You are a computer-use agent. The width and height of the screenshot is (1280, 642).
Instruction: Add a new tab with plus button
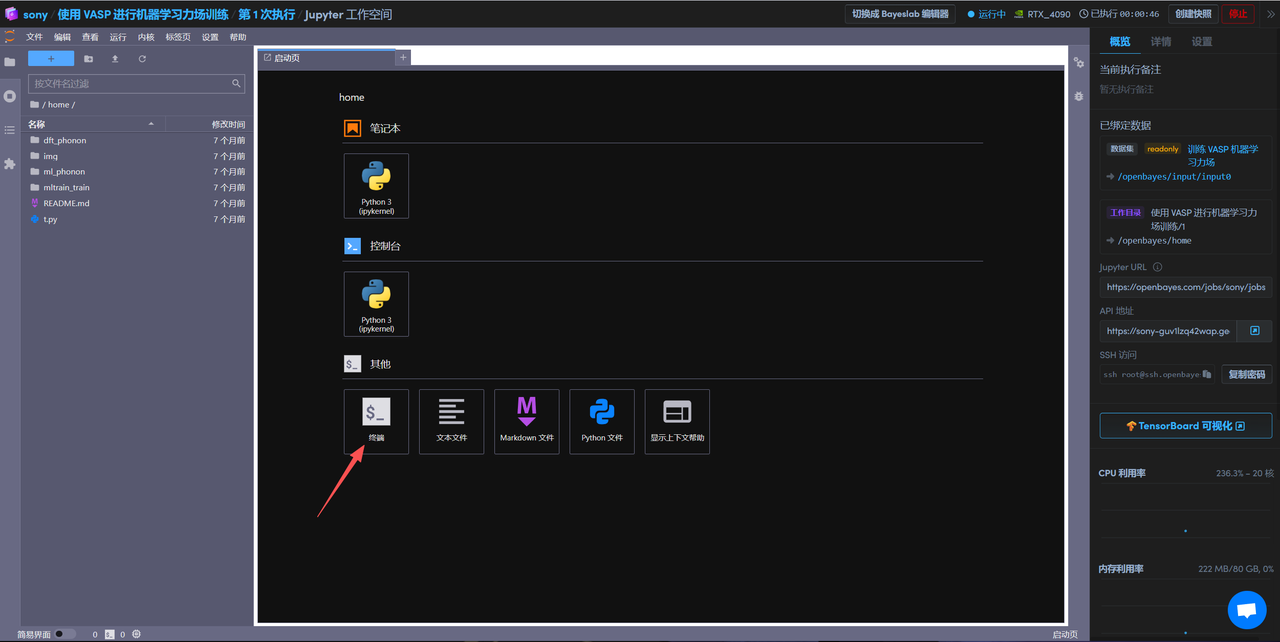404,58
